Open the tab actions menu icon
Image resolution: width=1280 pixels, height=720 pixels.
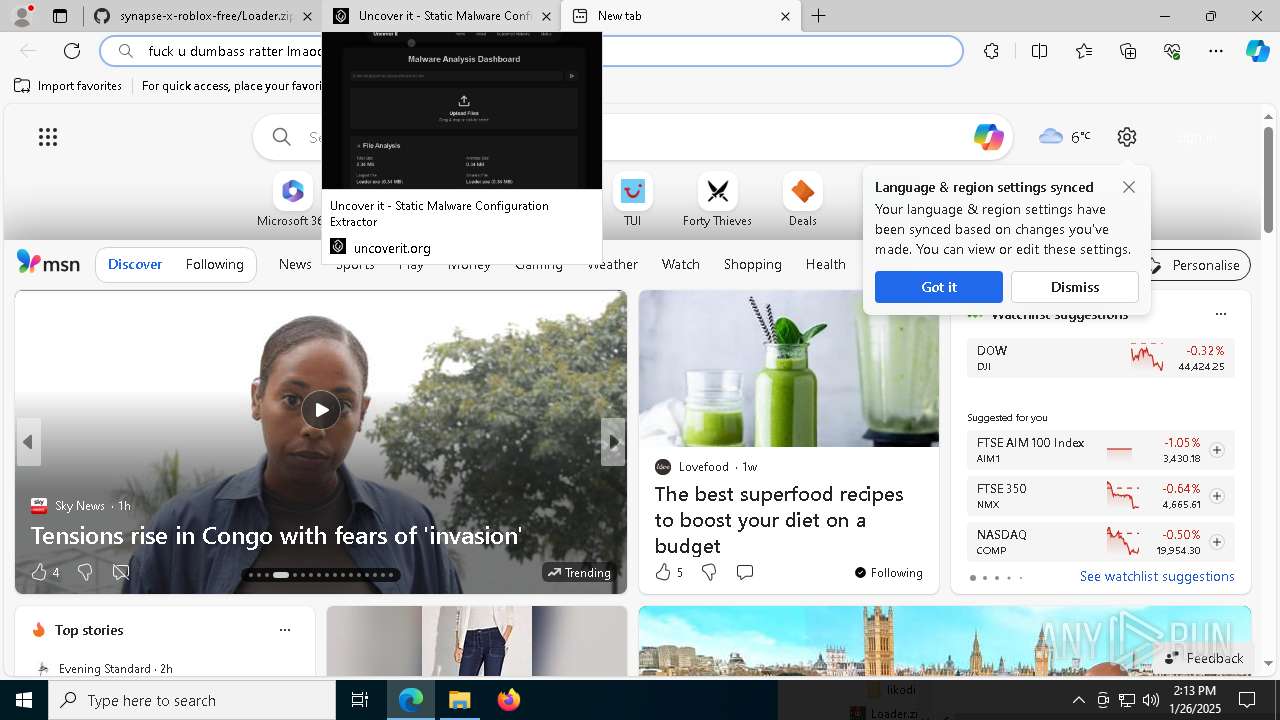tap(60, 16)
